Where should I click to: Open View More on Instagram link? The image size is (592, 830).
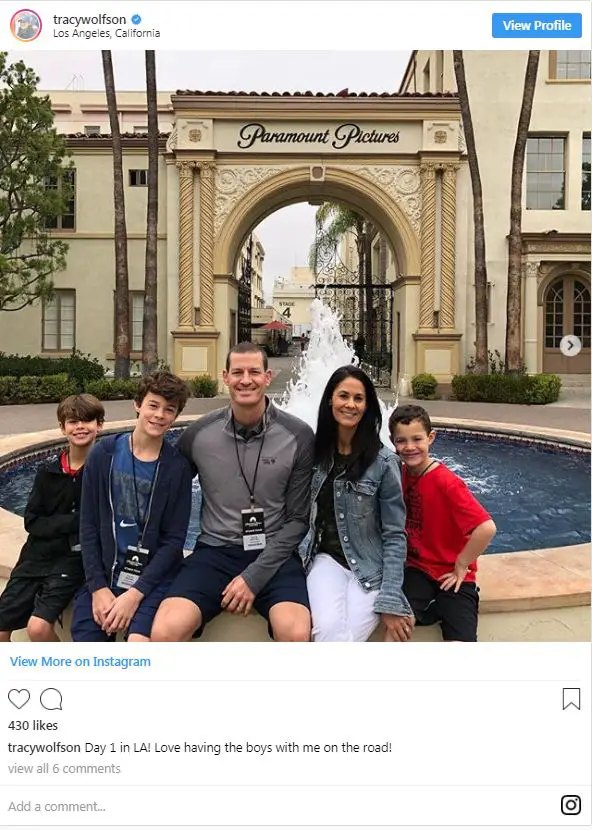[80, 662]
